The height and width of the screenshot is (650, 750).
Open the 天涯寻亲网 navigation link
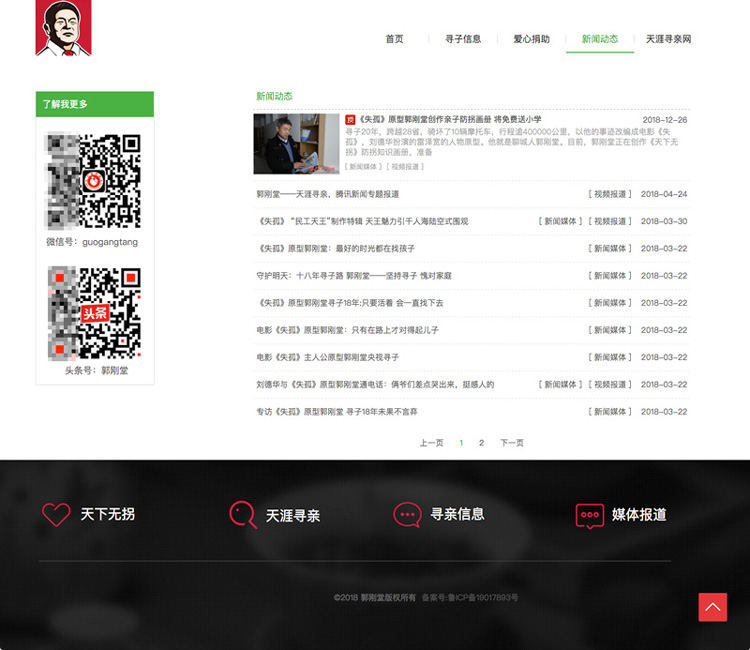[x=668, y=39]
